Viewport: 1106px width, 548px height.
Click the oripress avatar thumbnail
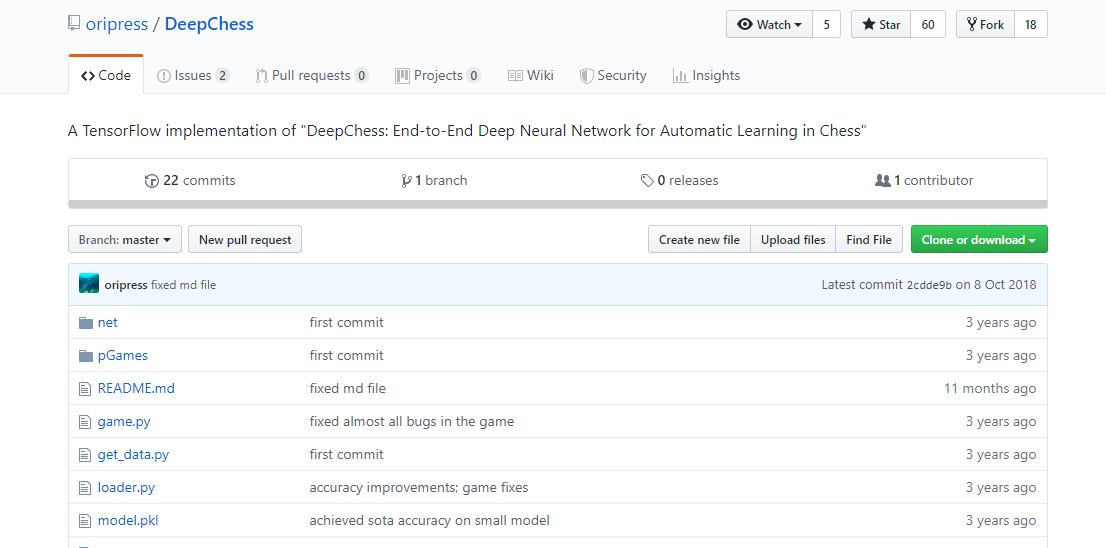[89, 284]
